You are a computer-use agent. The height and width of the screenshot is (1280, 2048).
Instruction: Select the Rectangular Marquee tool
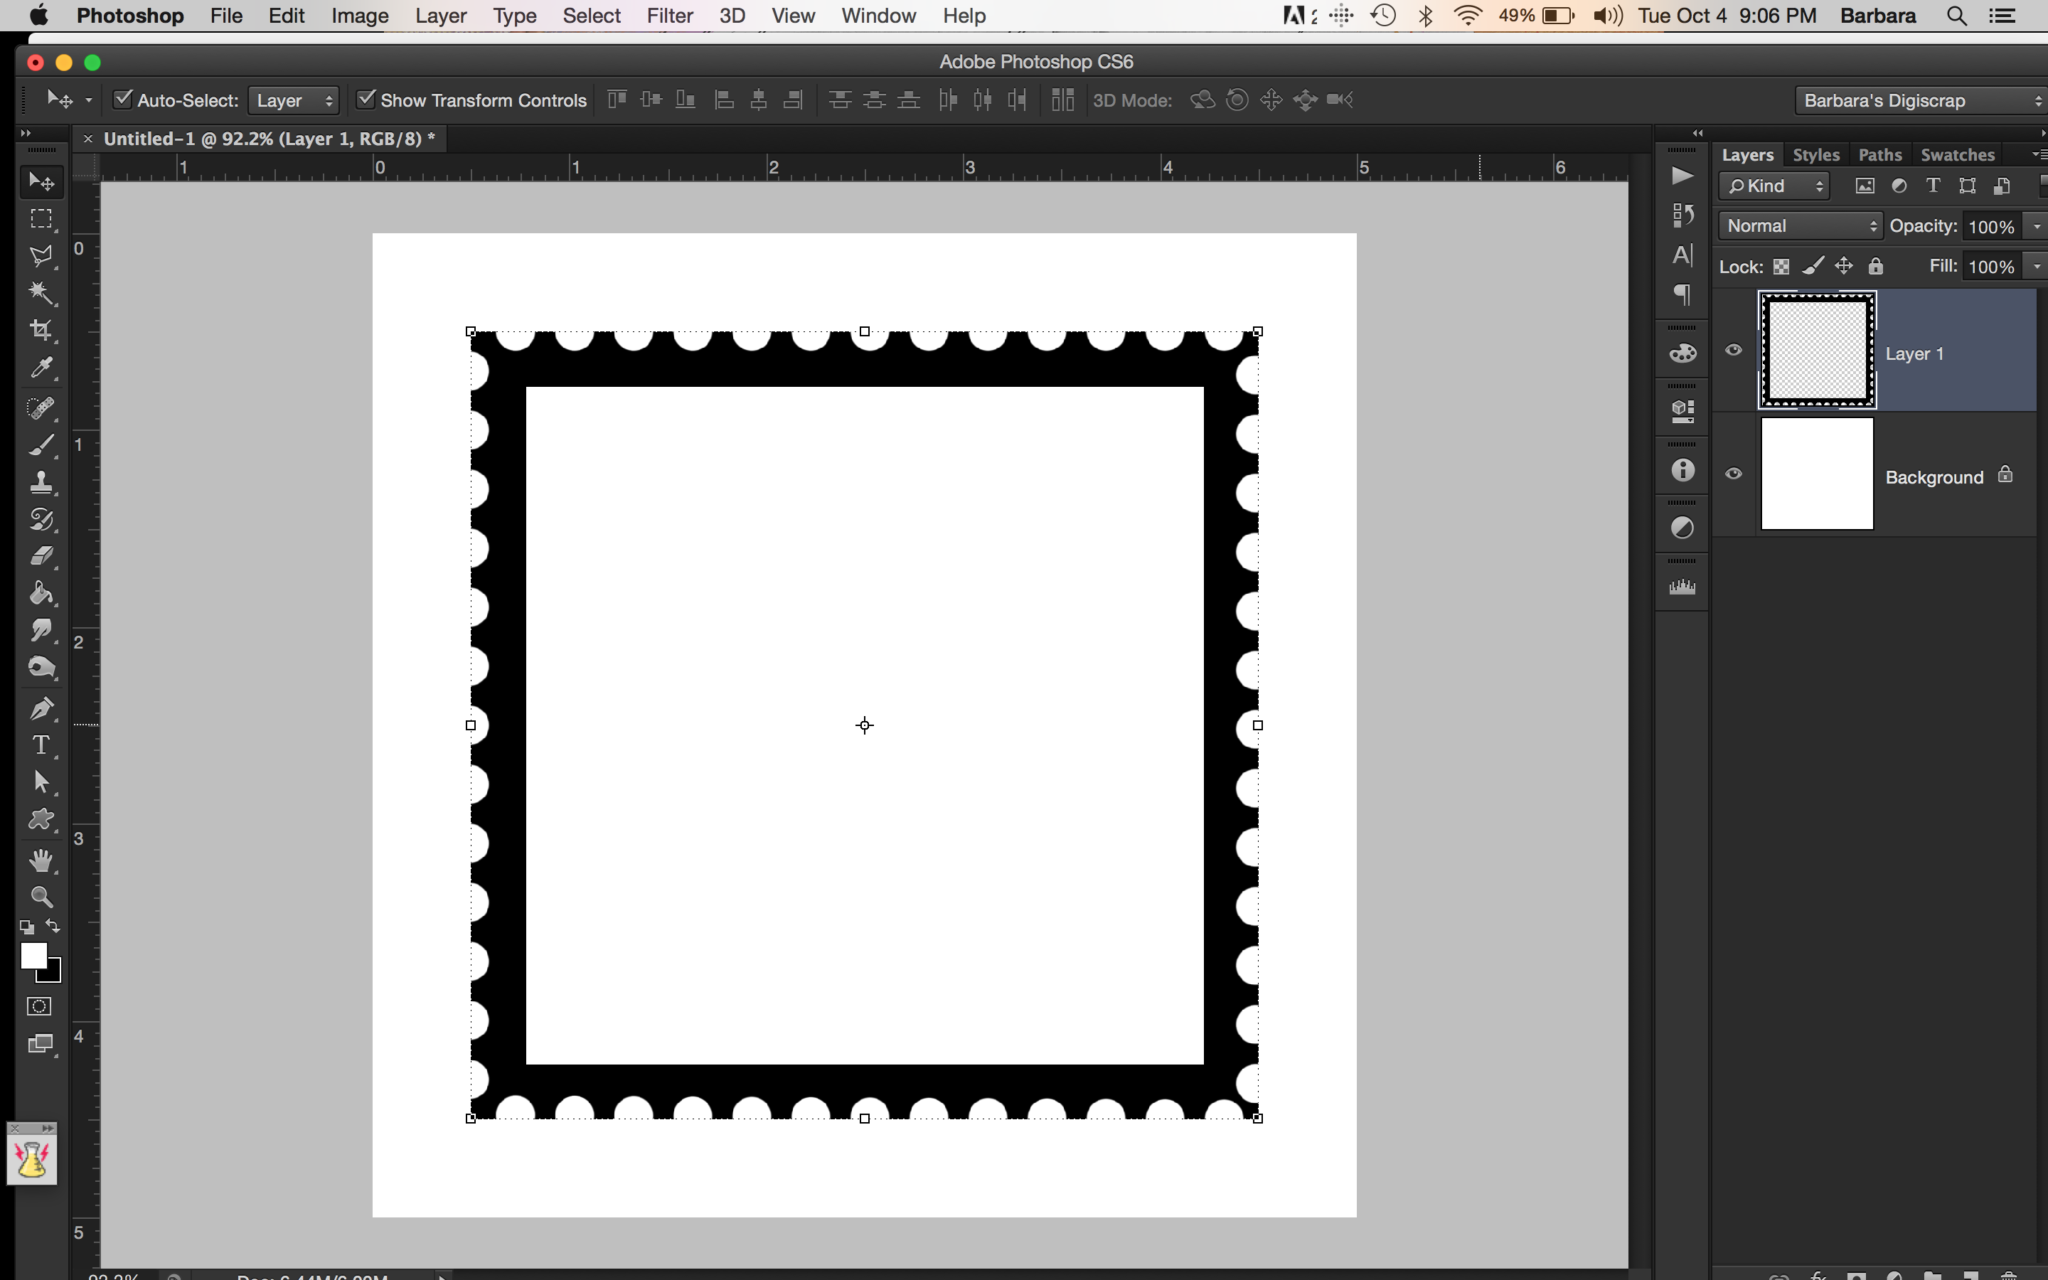[x=40, y=219]
